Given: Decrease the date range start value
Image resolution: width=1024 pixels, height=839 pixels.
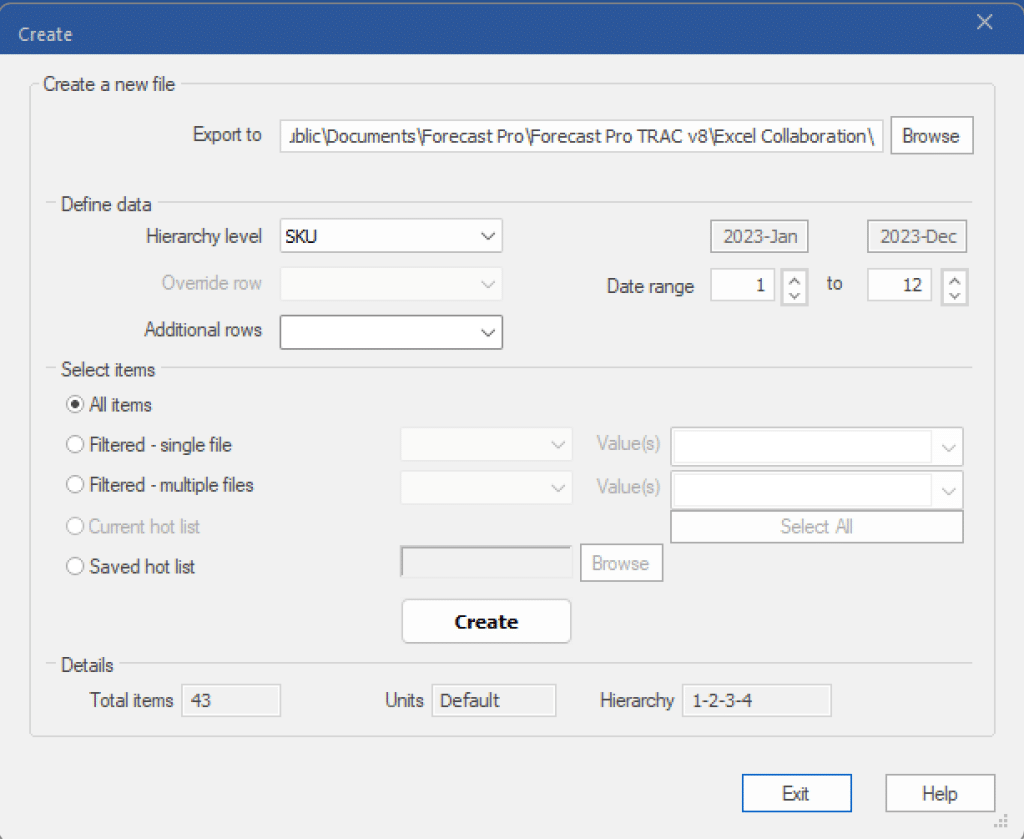Looking at the screenshot, I should (x=795, y=295).
